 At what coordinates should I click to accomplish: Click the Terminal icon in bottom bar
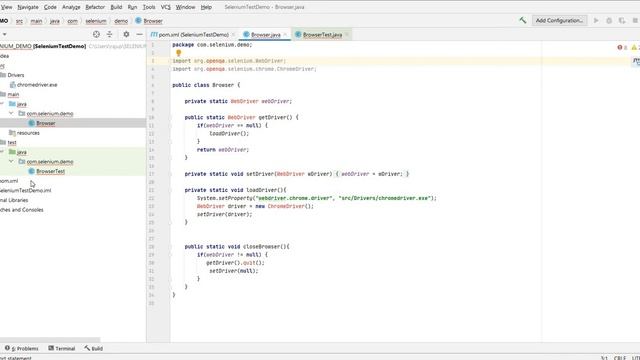51,348
